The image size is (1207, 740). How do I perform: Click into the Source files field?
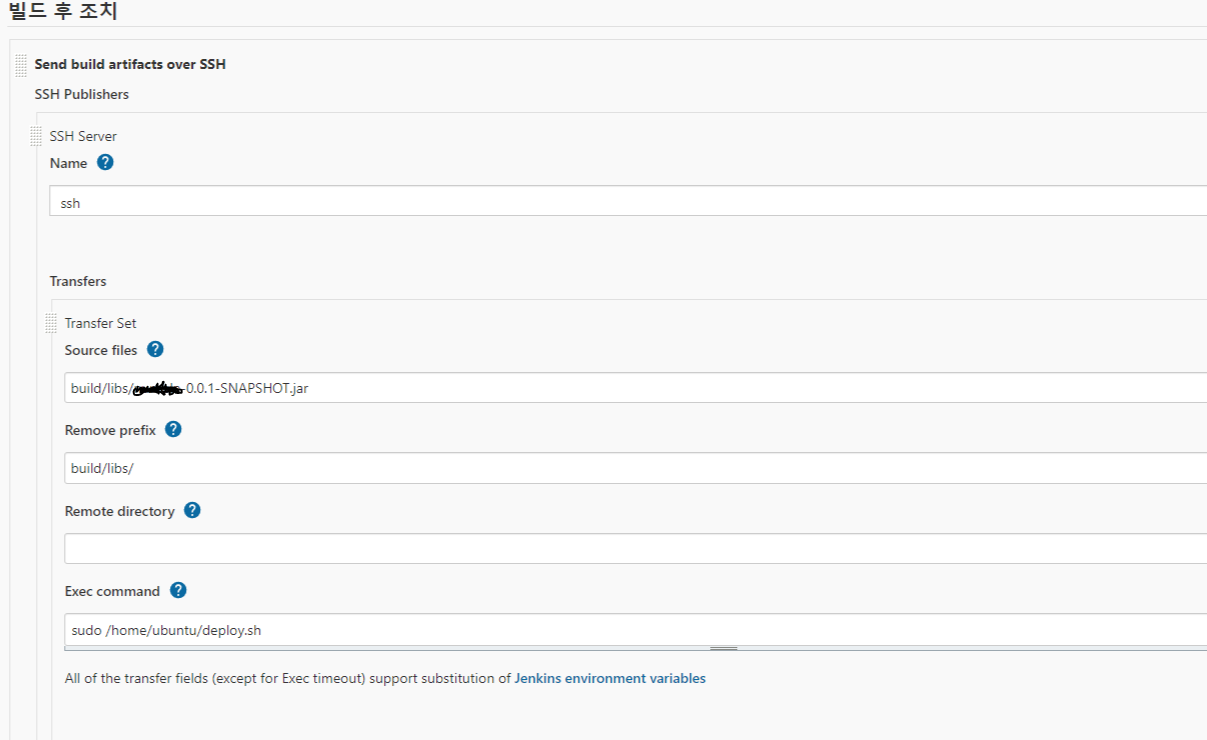coord(636,388)
